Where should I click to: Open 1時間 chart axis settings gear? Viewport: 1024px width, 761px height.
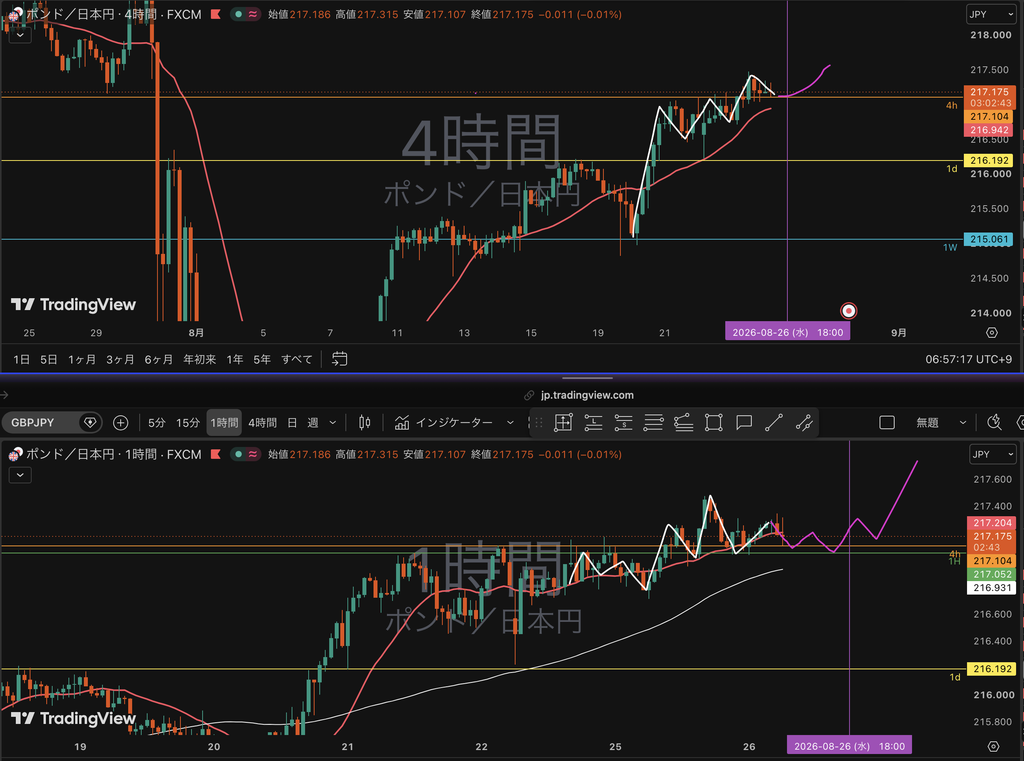(993, 746)
